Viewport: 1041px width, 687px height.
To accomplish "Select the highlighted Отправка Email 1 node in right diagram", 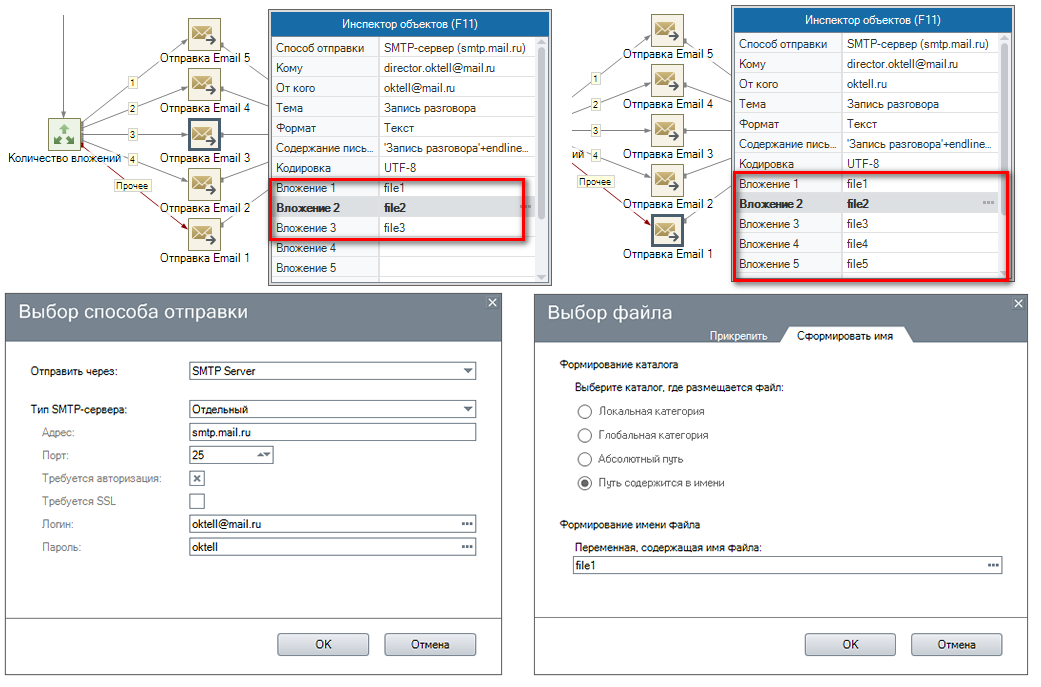I will point(667,231).
